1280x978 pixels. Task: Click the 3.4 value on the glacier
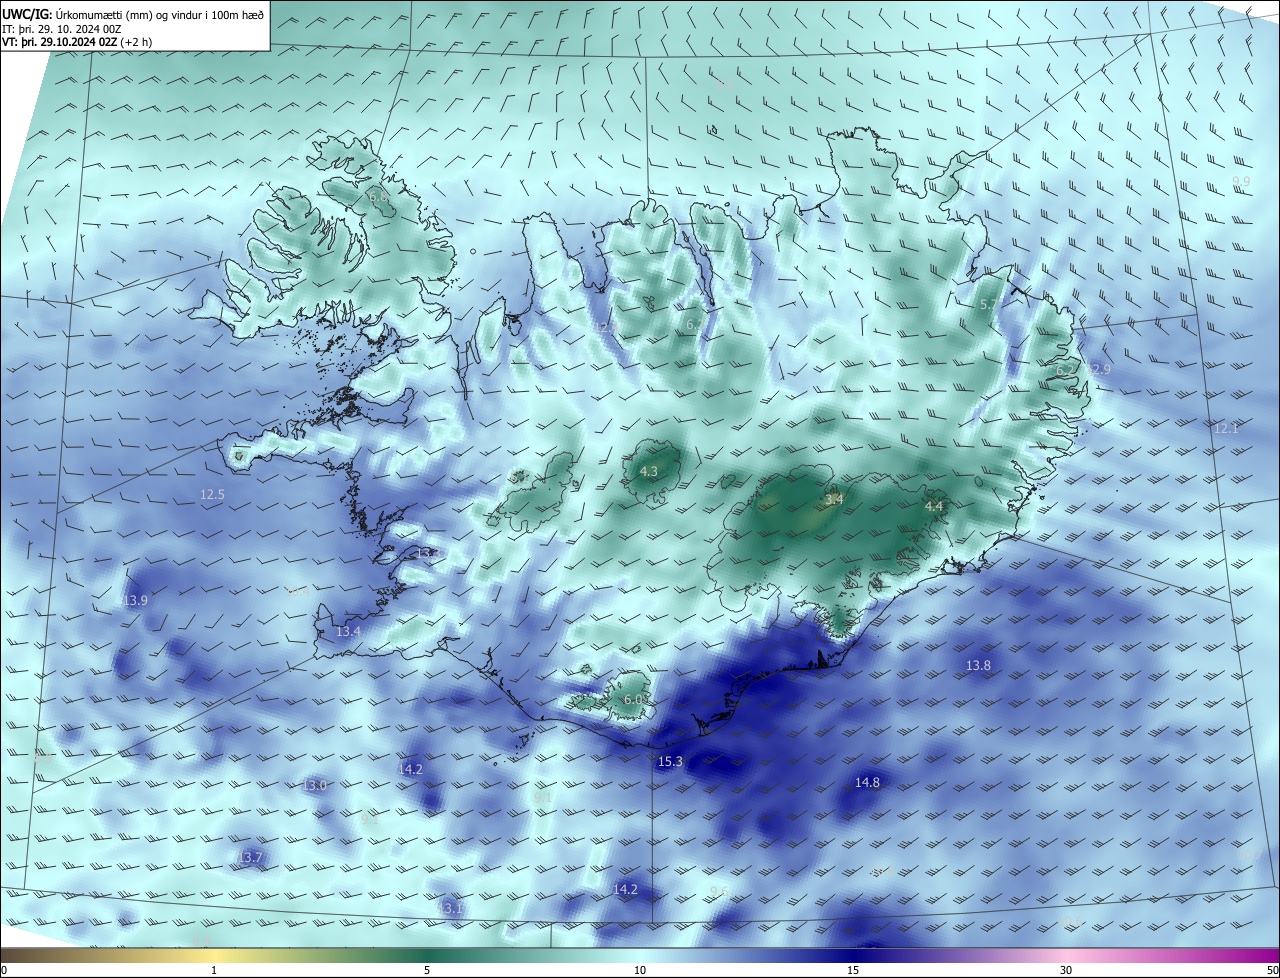coord(834,499)
